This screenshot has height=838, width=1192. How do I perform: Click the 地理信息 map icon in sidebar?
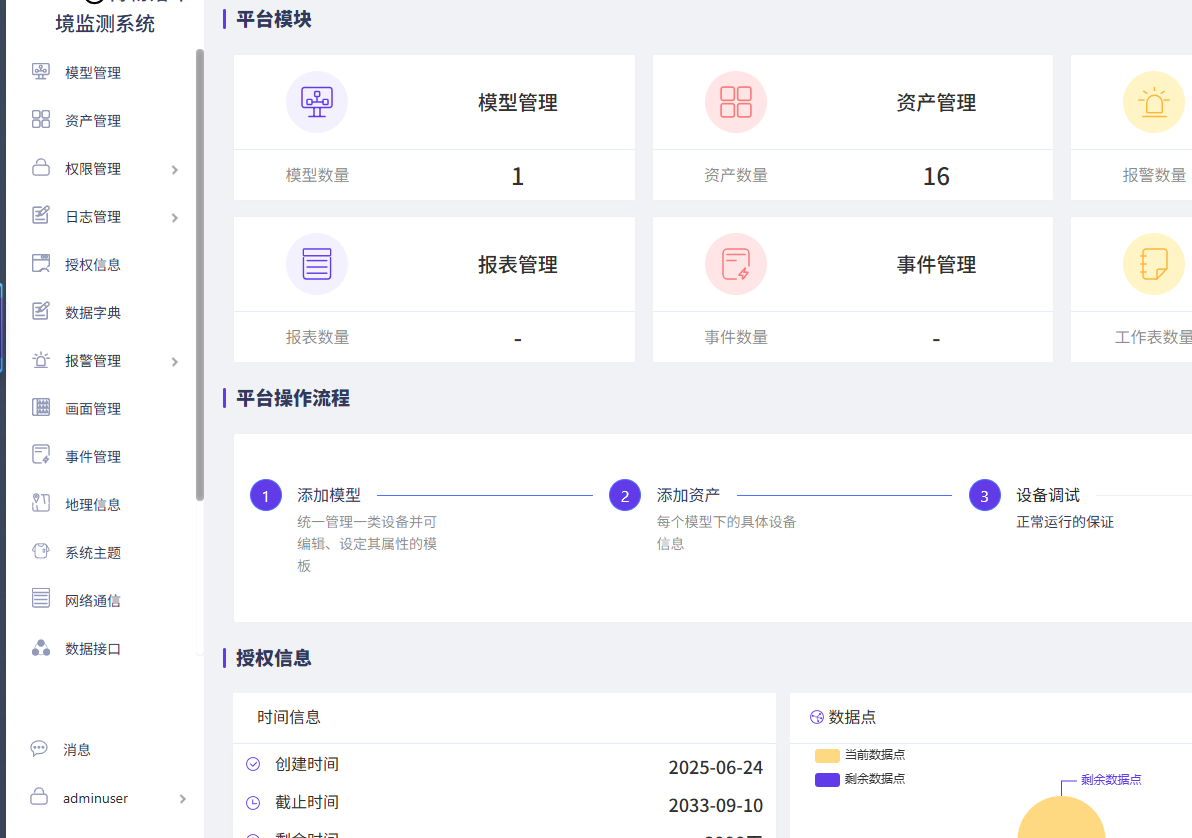[x=41, y=503]
